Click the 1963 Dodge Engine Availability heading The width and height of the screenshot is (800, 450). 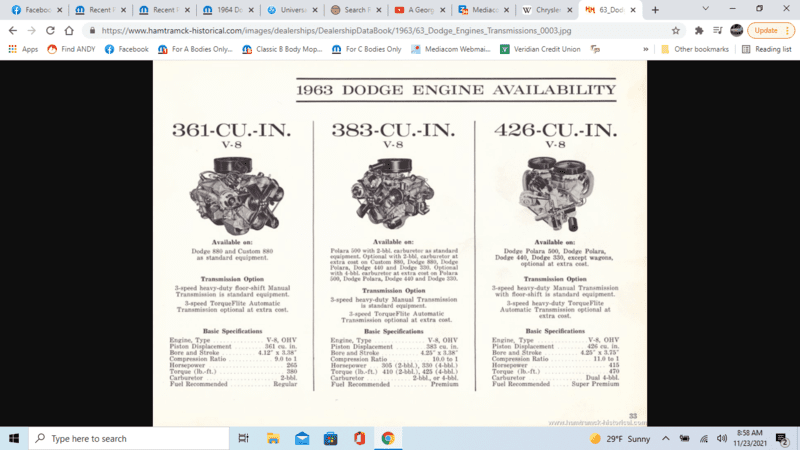456,90
